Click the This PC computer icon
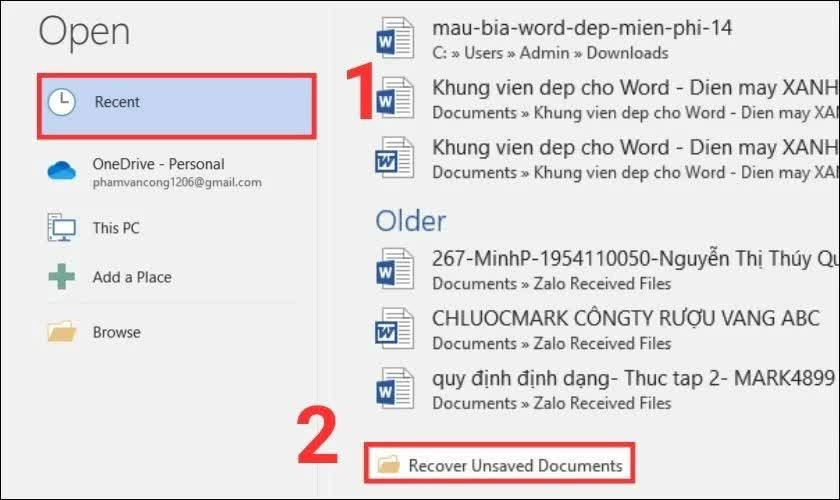Screen dimensions: 840x500 pos(62,227)
